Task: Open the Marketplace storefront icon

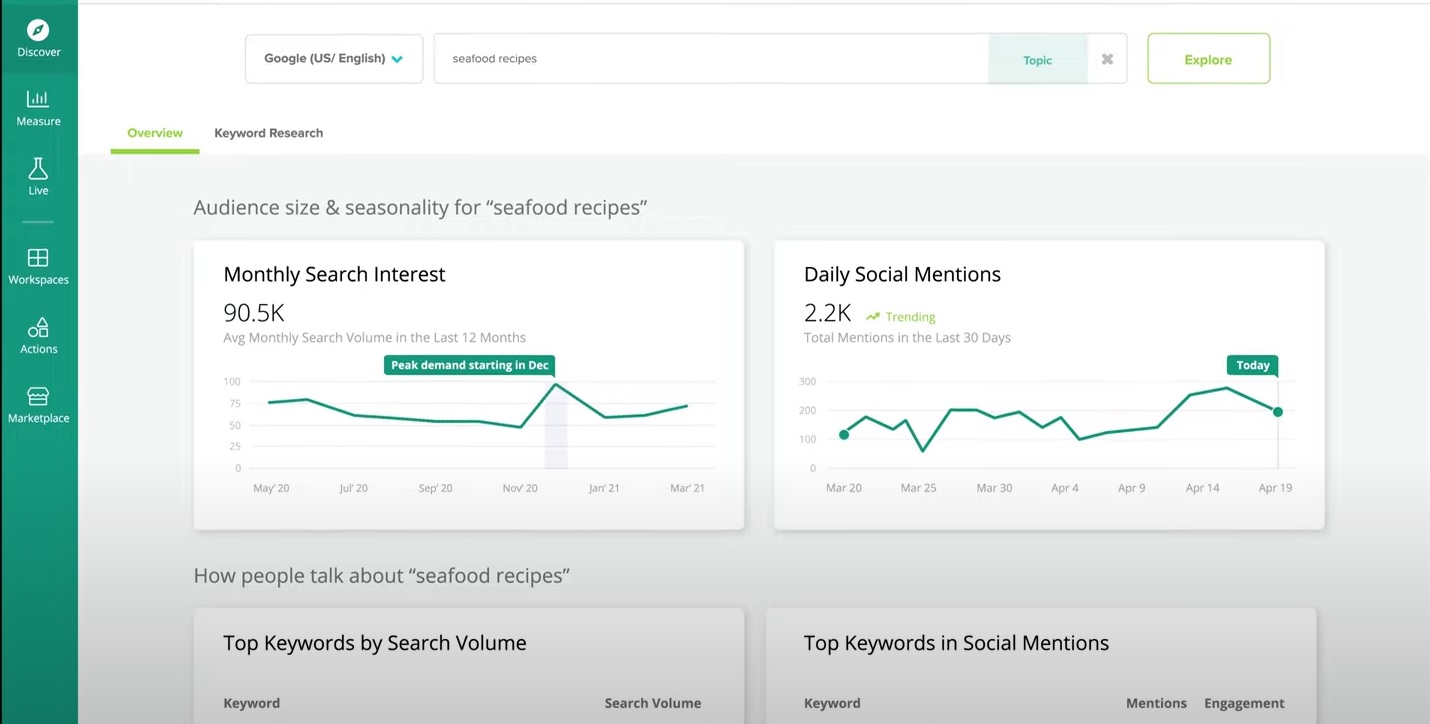Action: pos(38,397)
